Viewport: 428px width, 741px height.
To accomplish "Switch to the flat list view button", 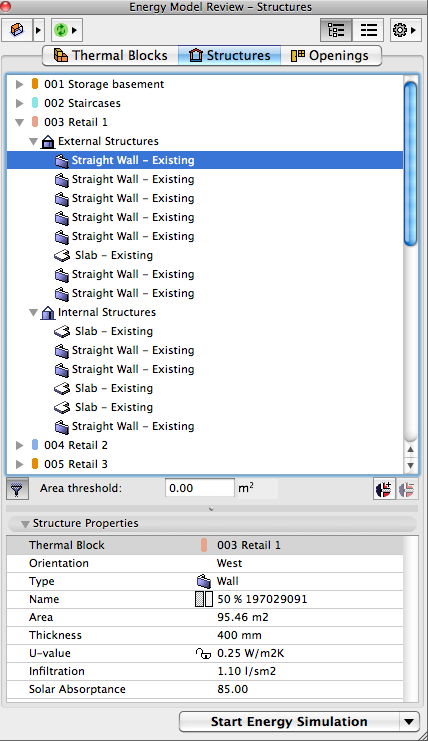I will tap(368, 30).
